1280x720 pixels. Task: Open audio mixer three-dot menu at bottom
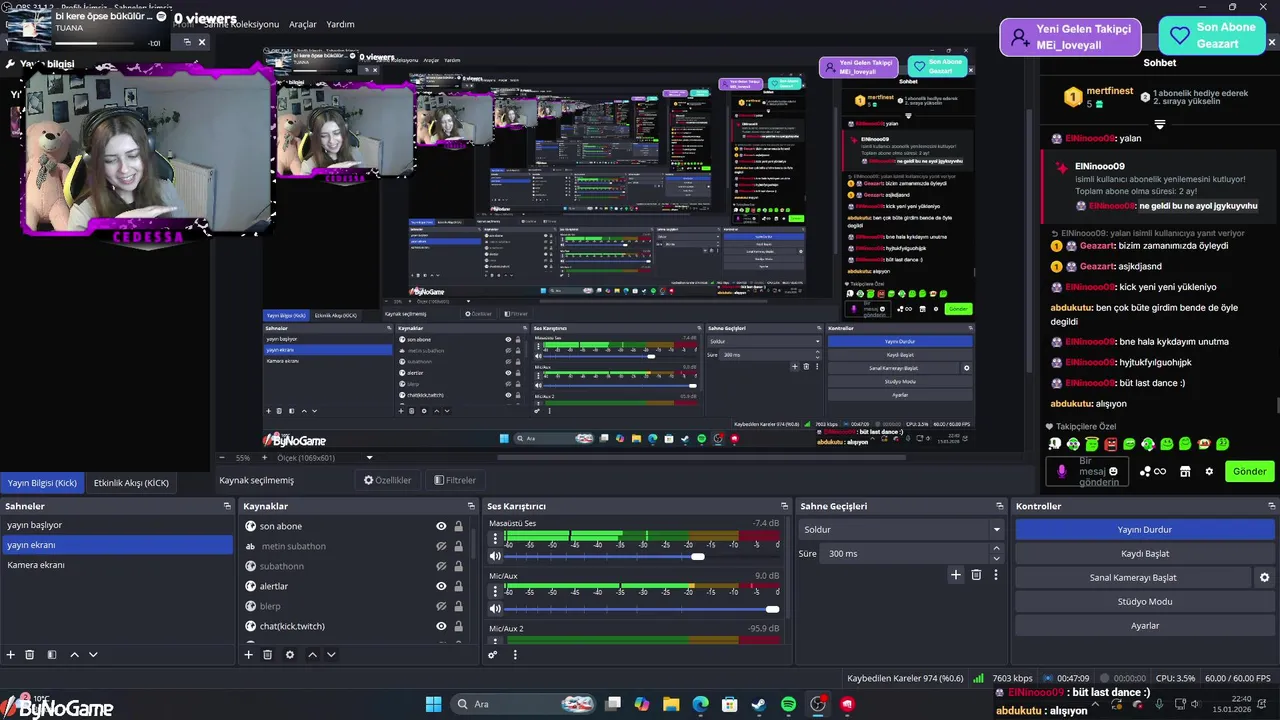[515, 655]
